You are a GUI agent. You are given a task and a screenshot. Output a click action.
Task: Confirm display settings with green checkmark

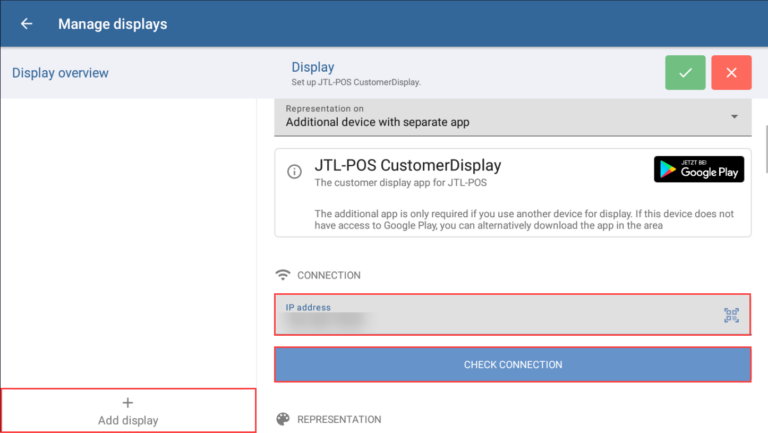pyautogui.click(x=685, y=72)
